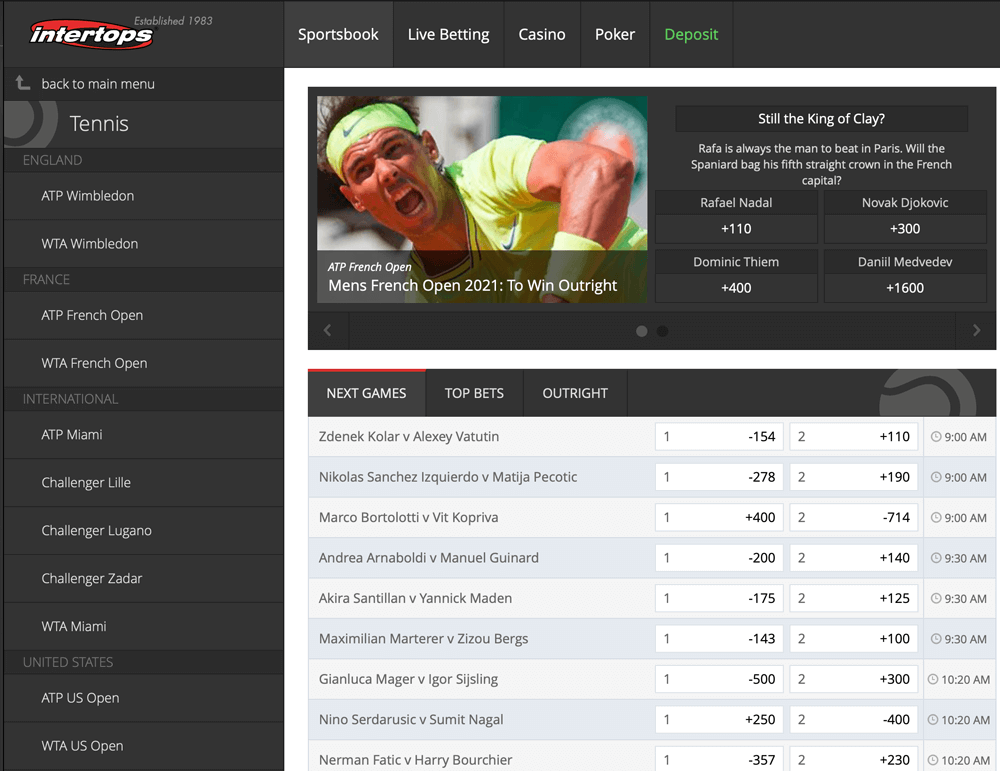
Task: Open Nino Serdarusic v Sumit Nagal match
Action: (411, 719)
